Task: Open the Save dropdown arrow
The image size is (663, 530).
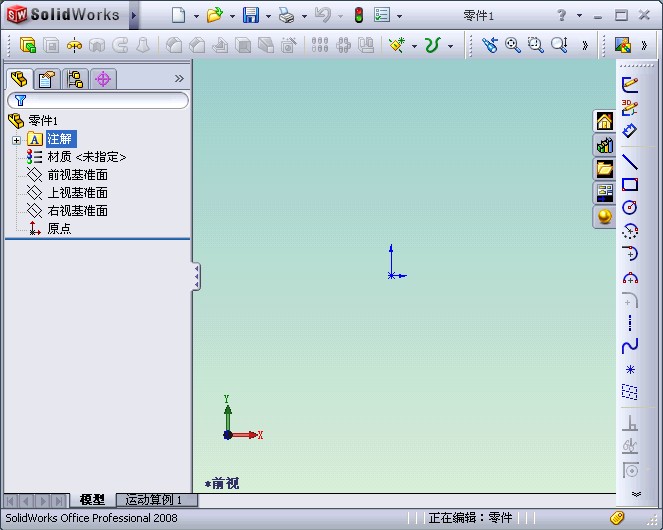Action: 268,16
